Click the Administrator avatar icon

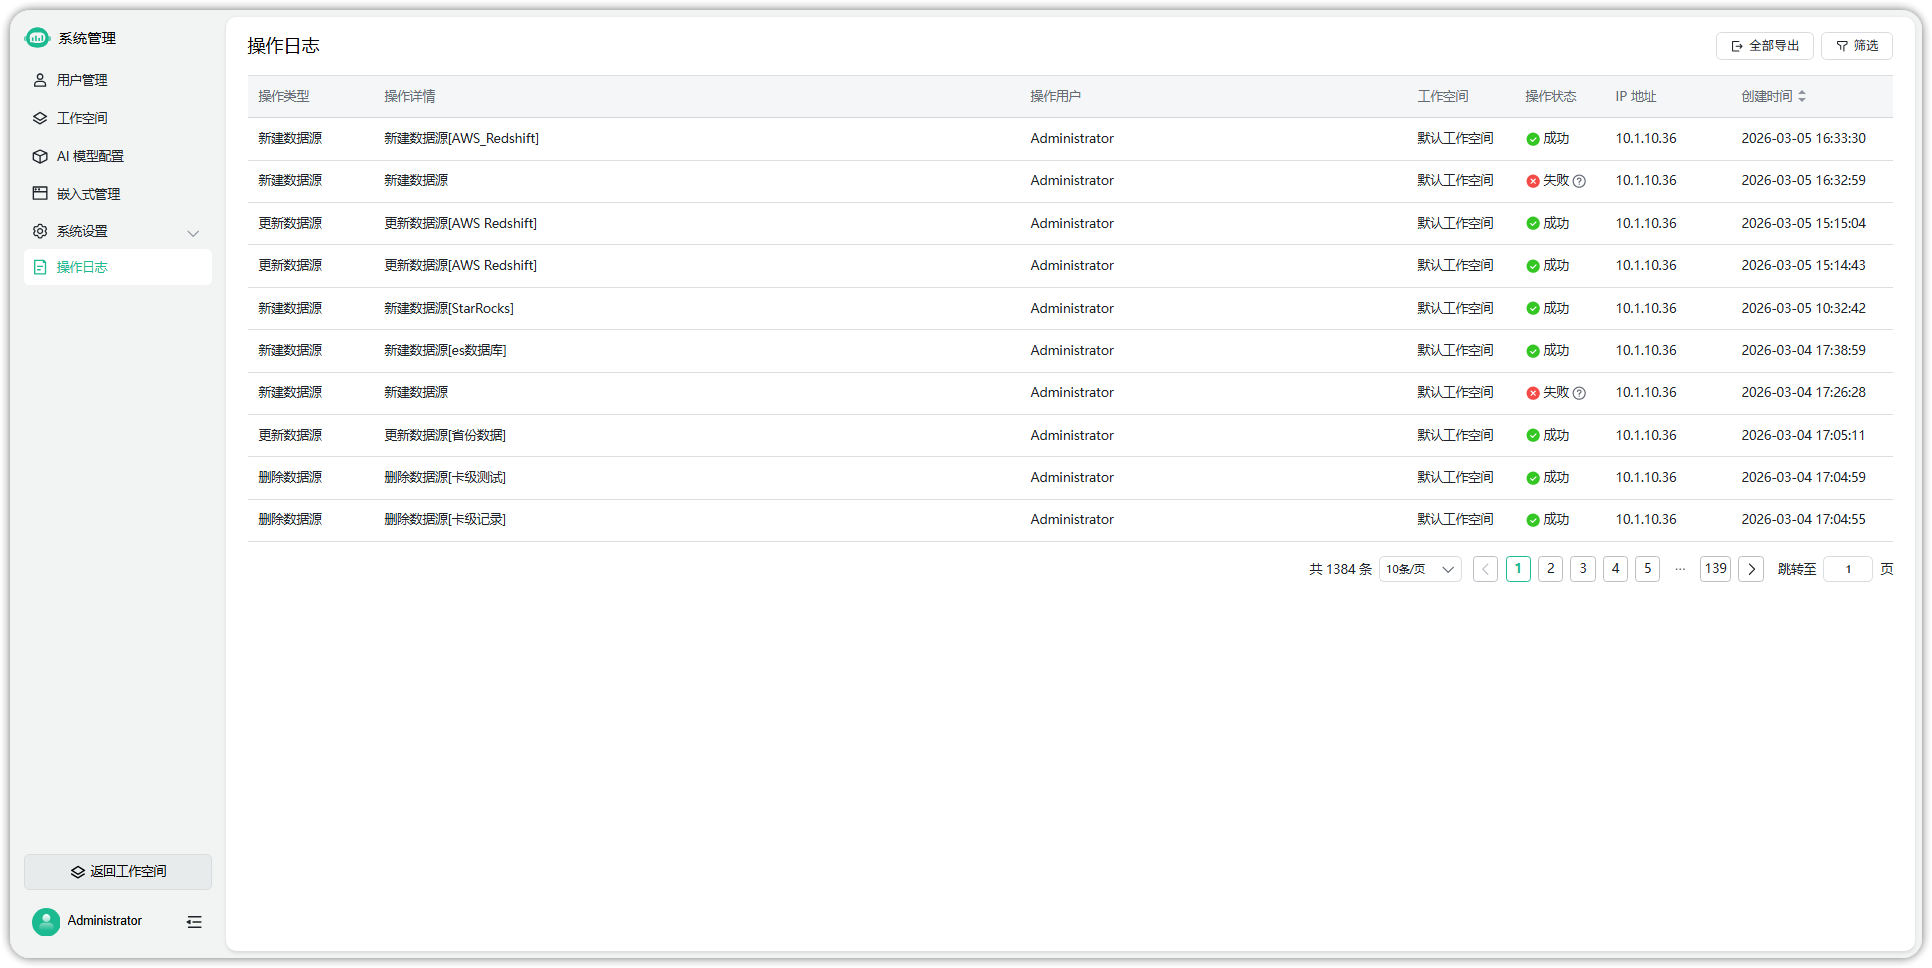[x=46, y=921]
